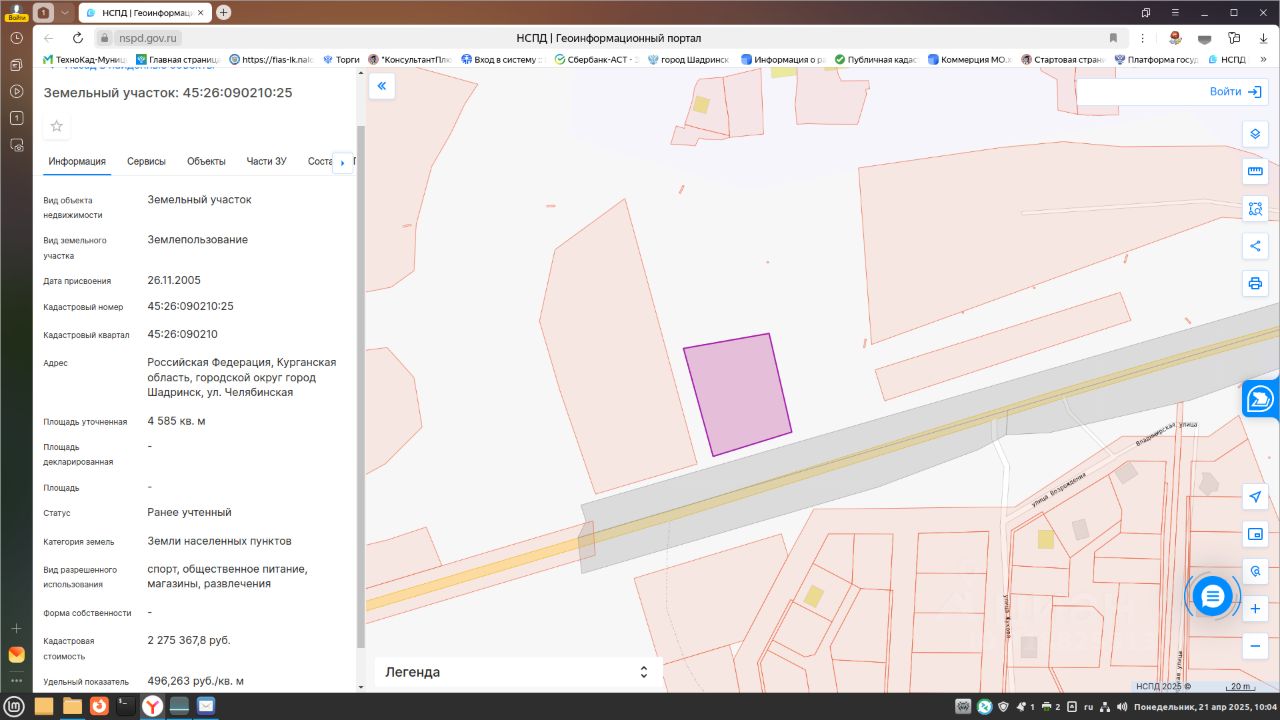
Task: Select the area selection tool icon
Action: pyautogui.click(x=1255, y=209)
